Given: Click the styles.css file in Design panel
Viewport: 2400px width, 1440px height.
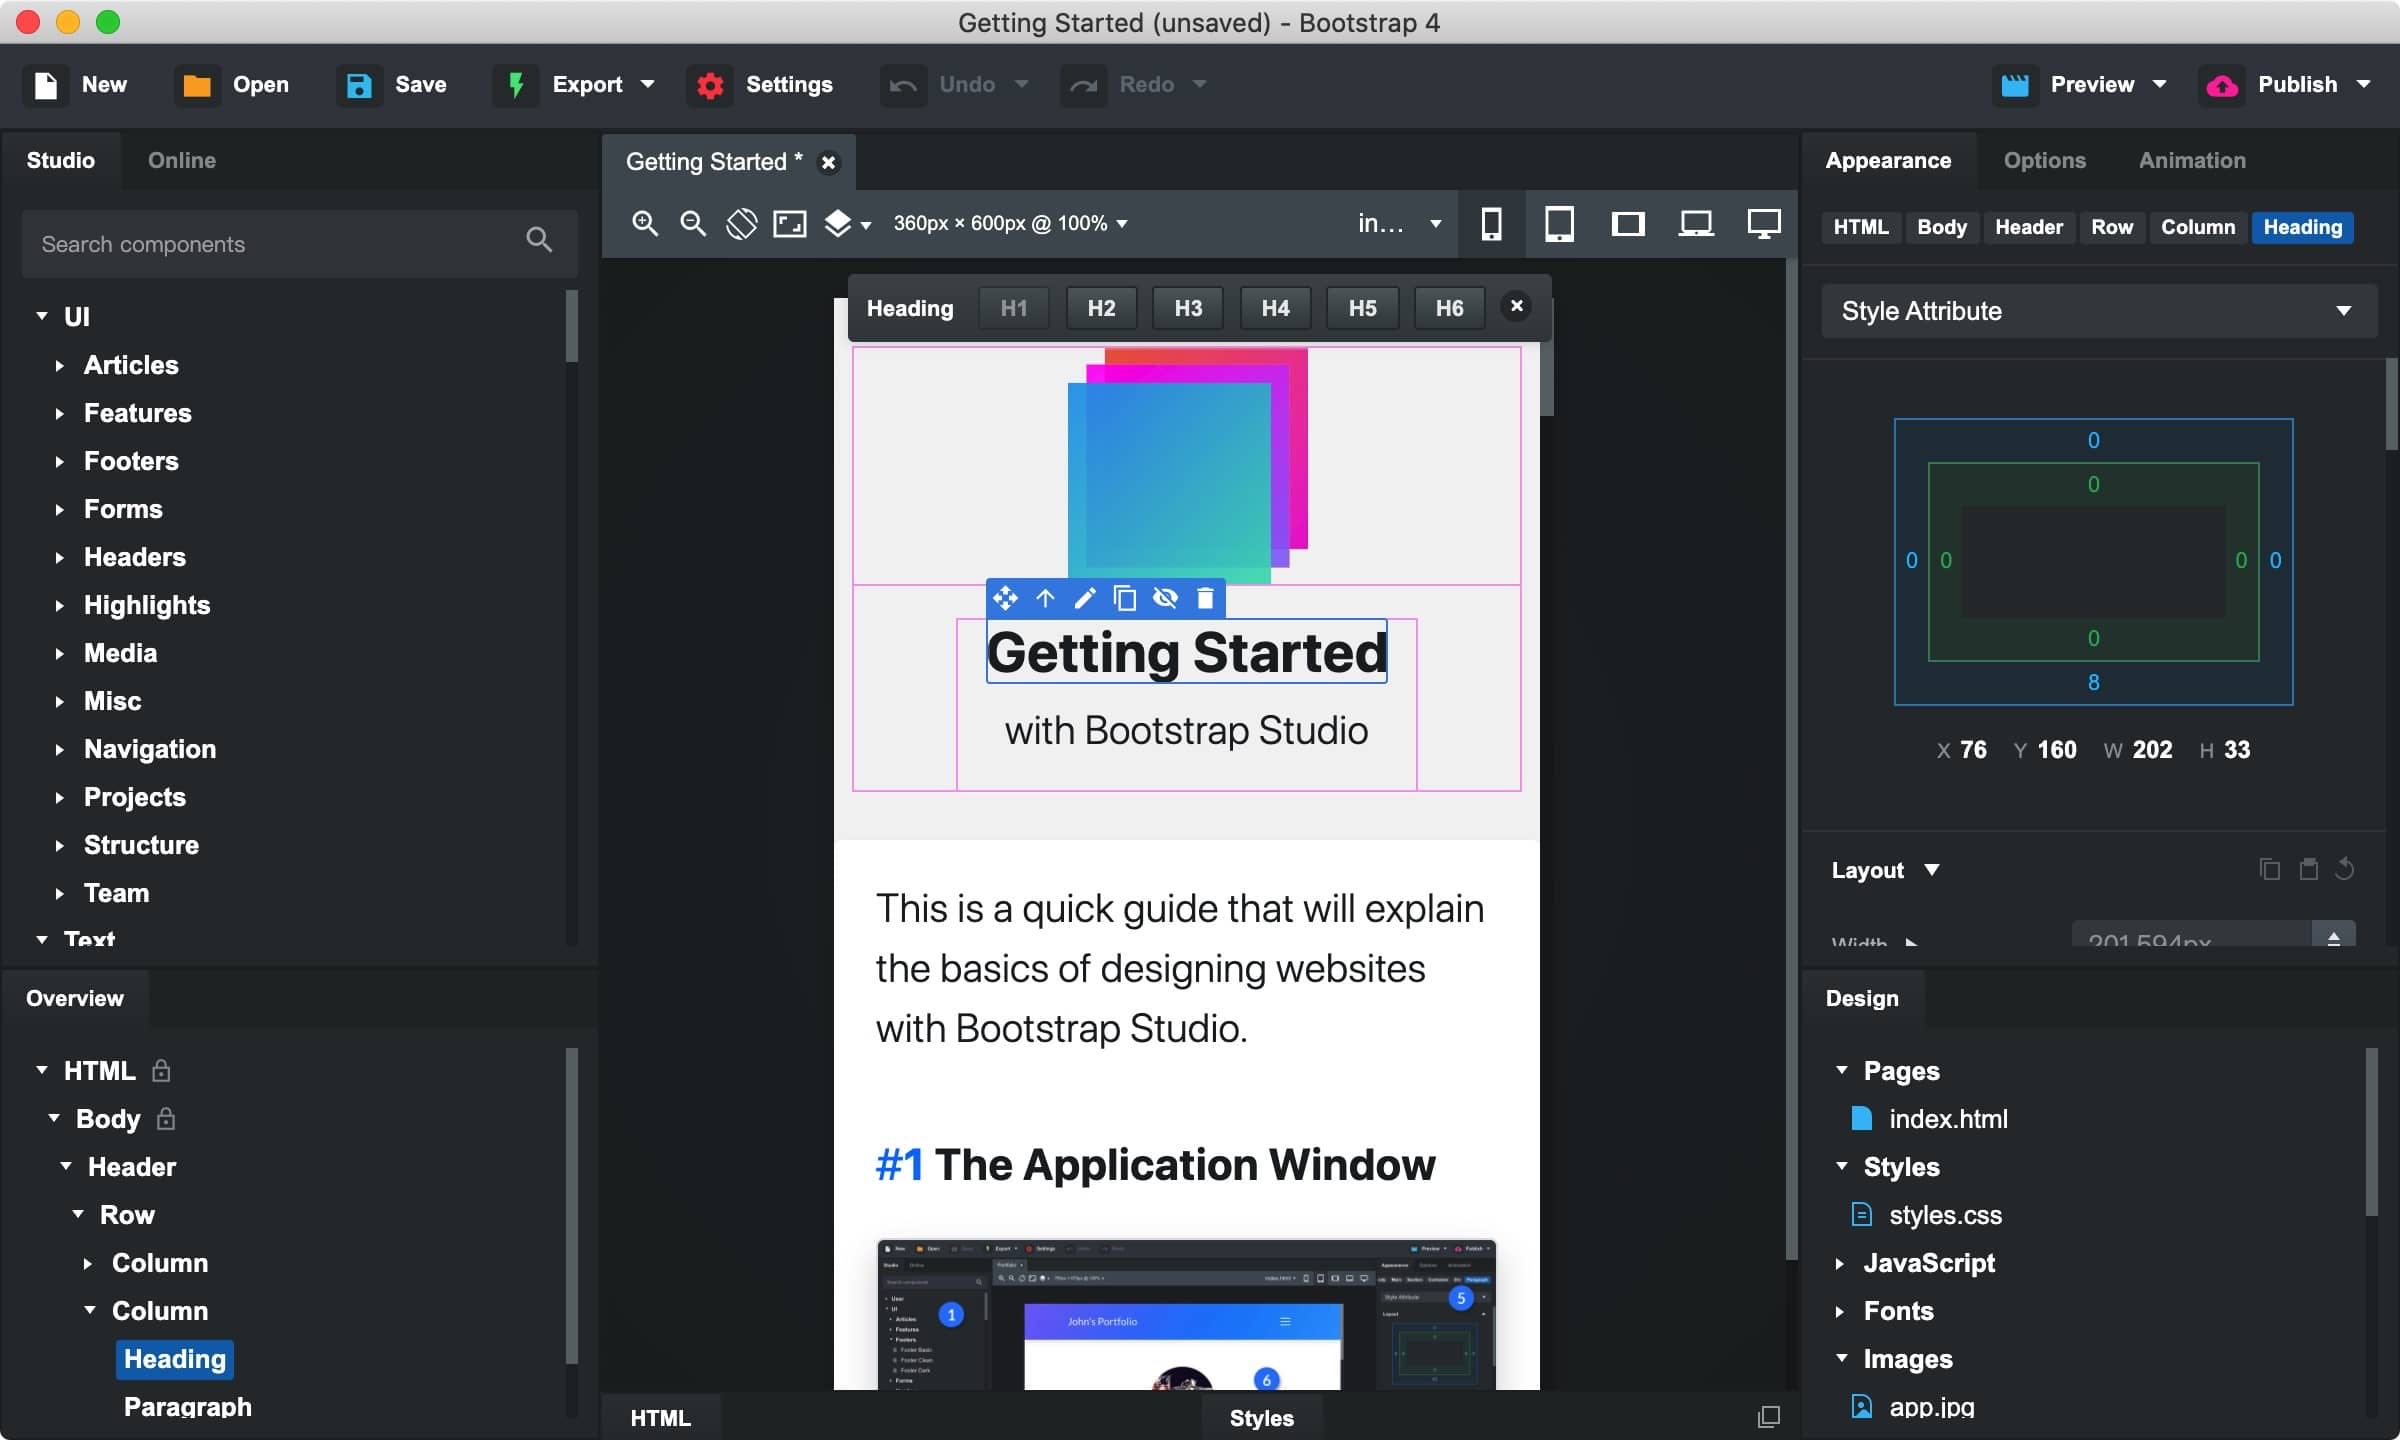Looking at the screenshot, I should (x=1946, y=1214).
